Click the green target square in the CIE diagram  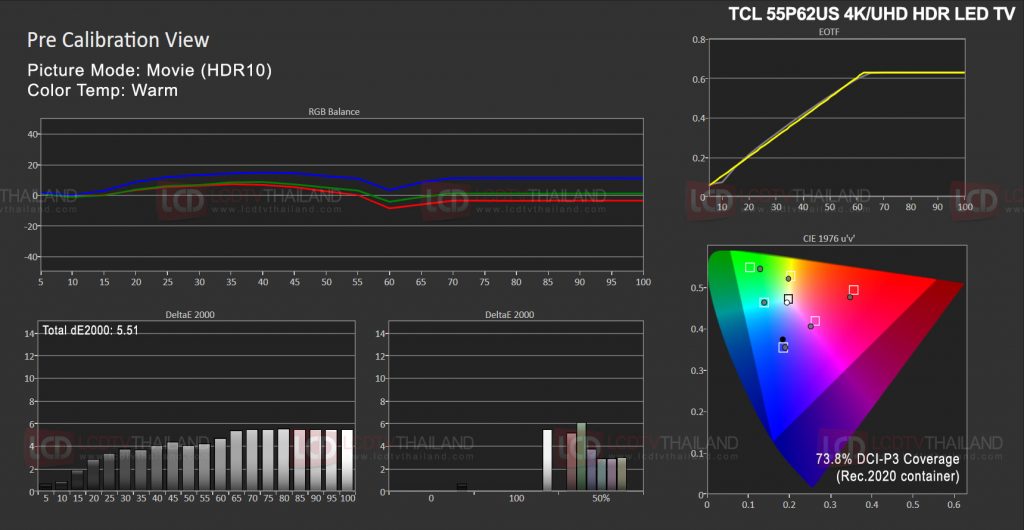[750, 268]
